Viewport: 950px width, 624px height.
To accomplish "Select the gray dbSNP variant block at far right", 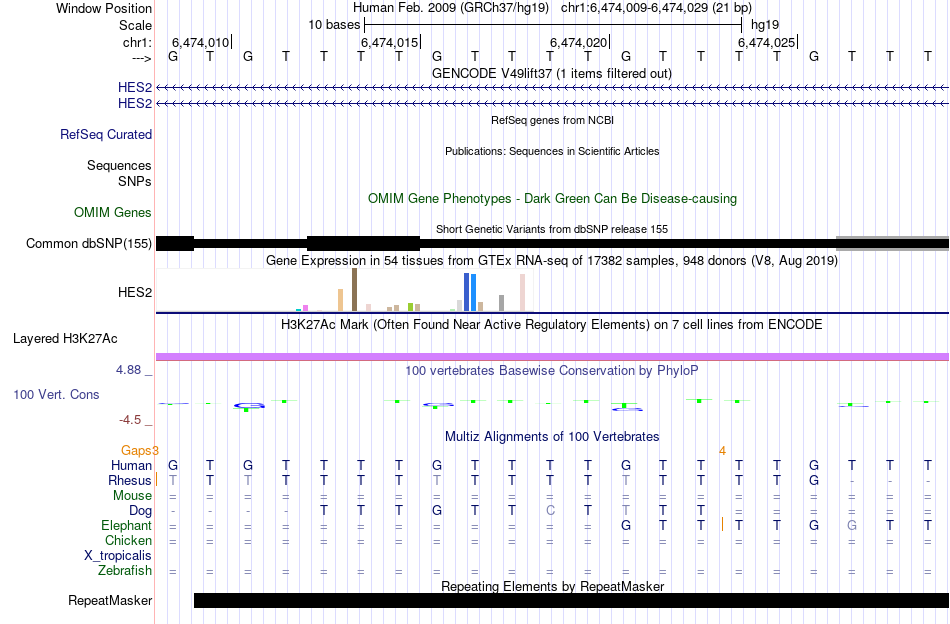I will [x=892, y=243].
